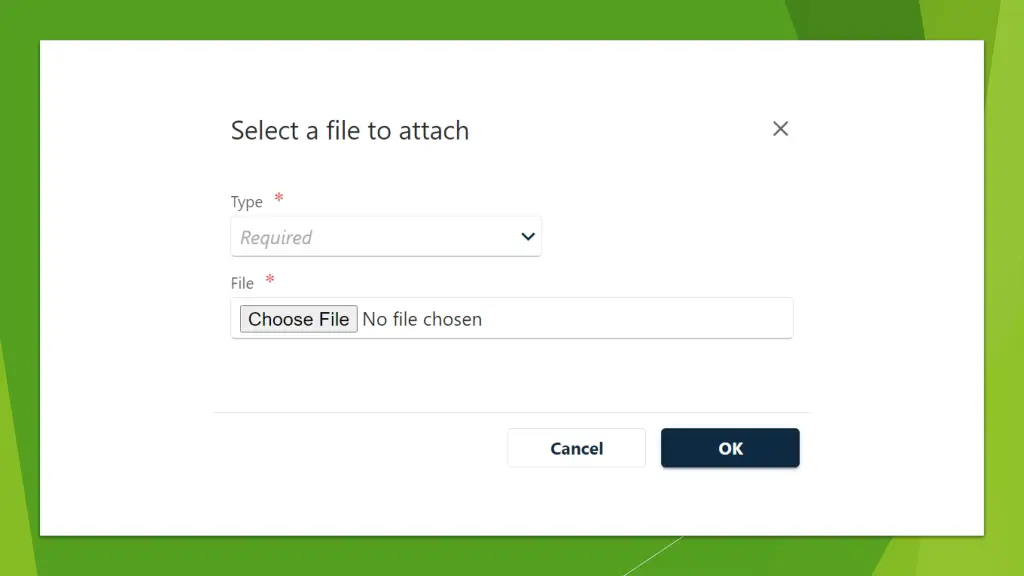Click the red asterisk beside File

click(x=270, y=281)
